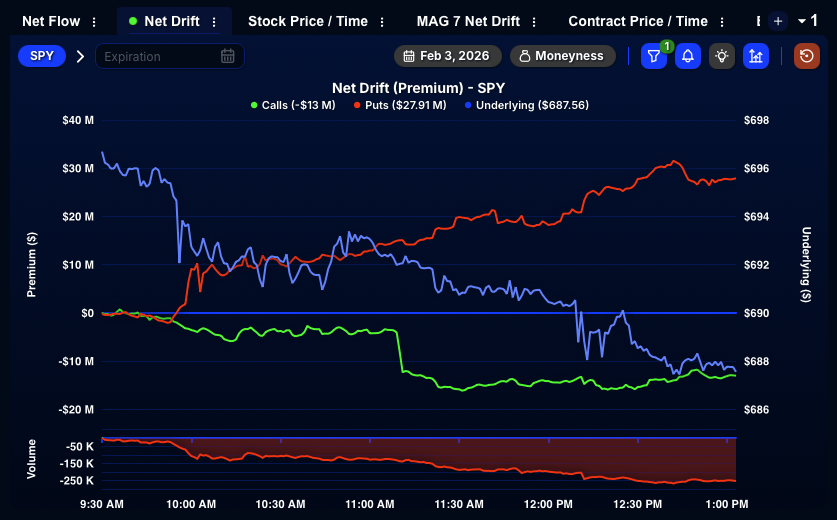Switch to Stock Price / Time tab
This screenshot has width=837, height=520.
coord(307,21)
